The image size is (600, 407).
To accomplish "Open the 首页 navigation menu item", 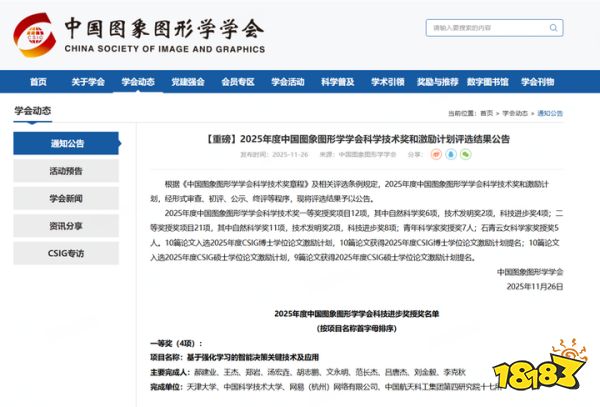I will [x=38, y=82].
